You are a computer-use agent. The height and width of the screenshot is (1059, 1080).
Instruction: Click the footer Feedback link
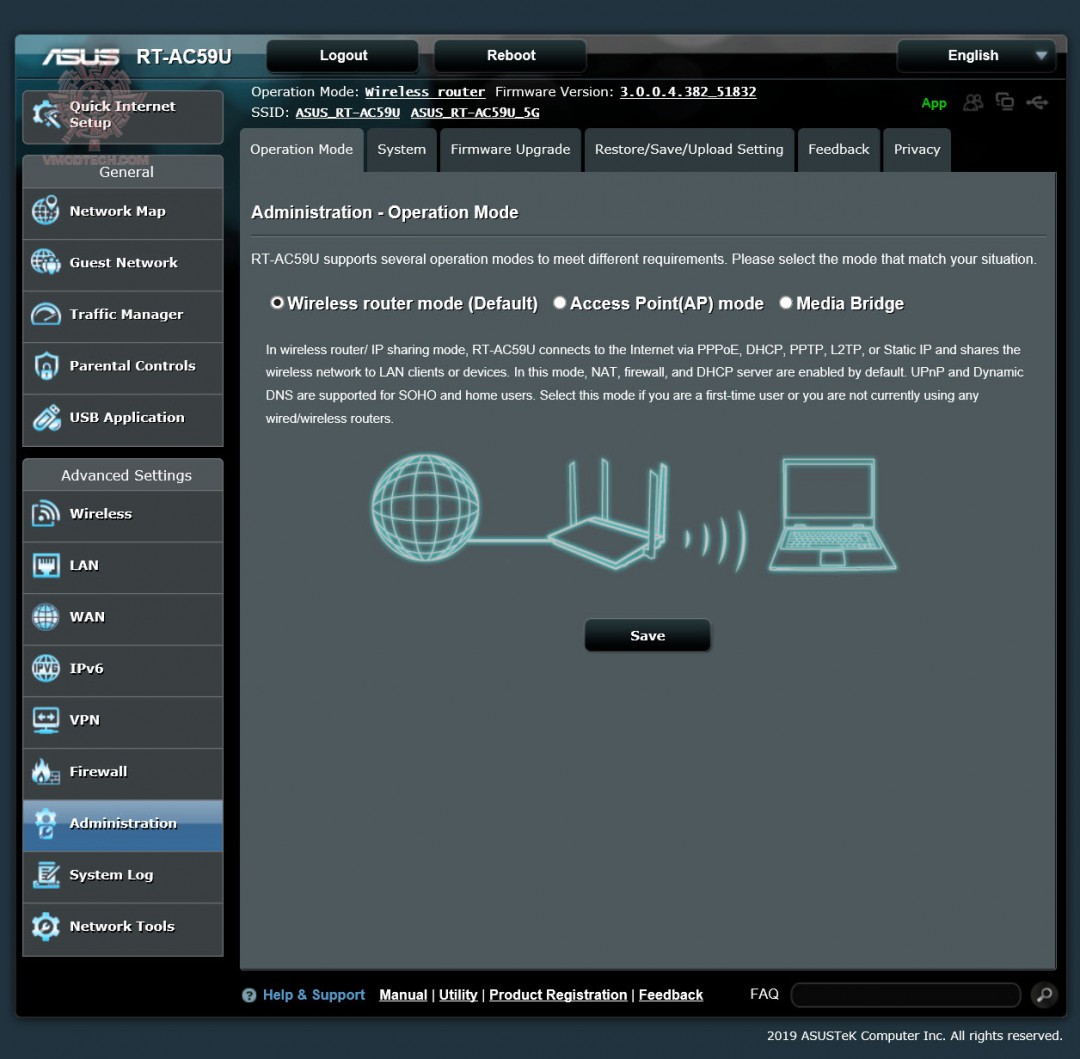coord(671,995)
